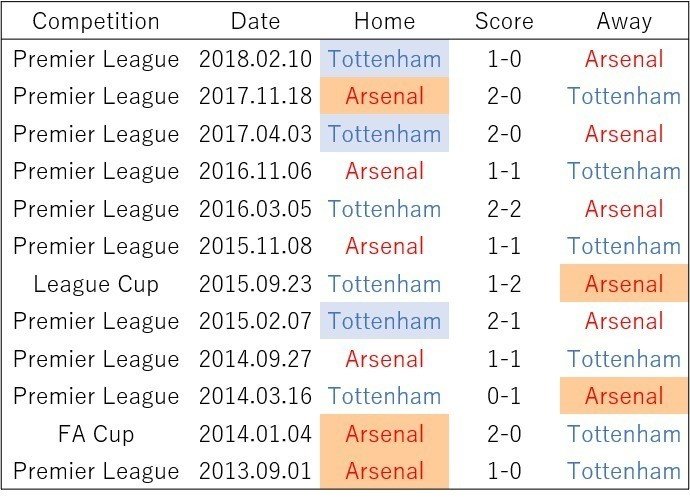Click the Away column header

624,22
